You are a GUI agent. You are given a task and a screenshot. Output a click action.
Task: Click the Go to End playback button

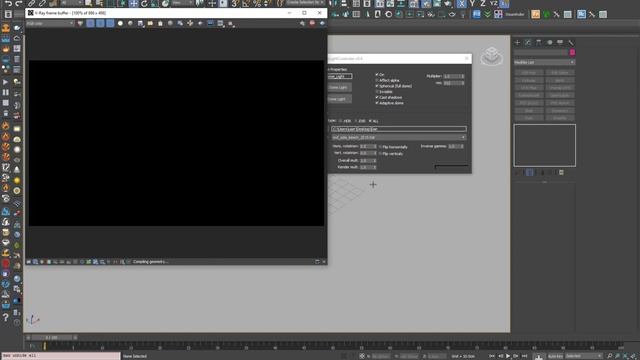524,356
